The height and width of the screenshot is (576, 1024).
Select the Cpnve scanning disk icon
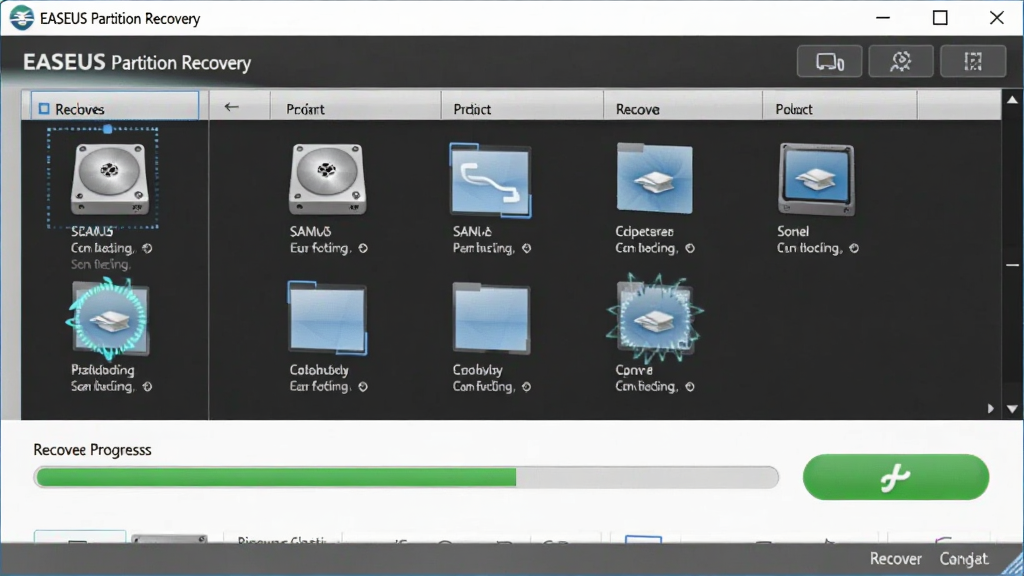pos(654,319)
